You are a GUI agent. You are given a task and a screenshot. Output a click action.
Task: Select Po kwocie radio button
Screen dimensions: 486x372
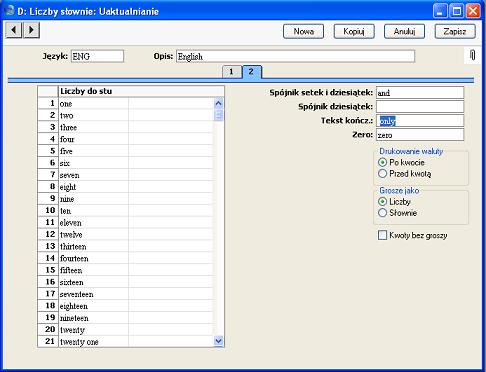382,162
